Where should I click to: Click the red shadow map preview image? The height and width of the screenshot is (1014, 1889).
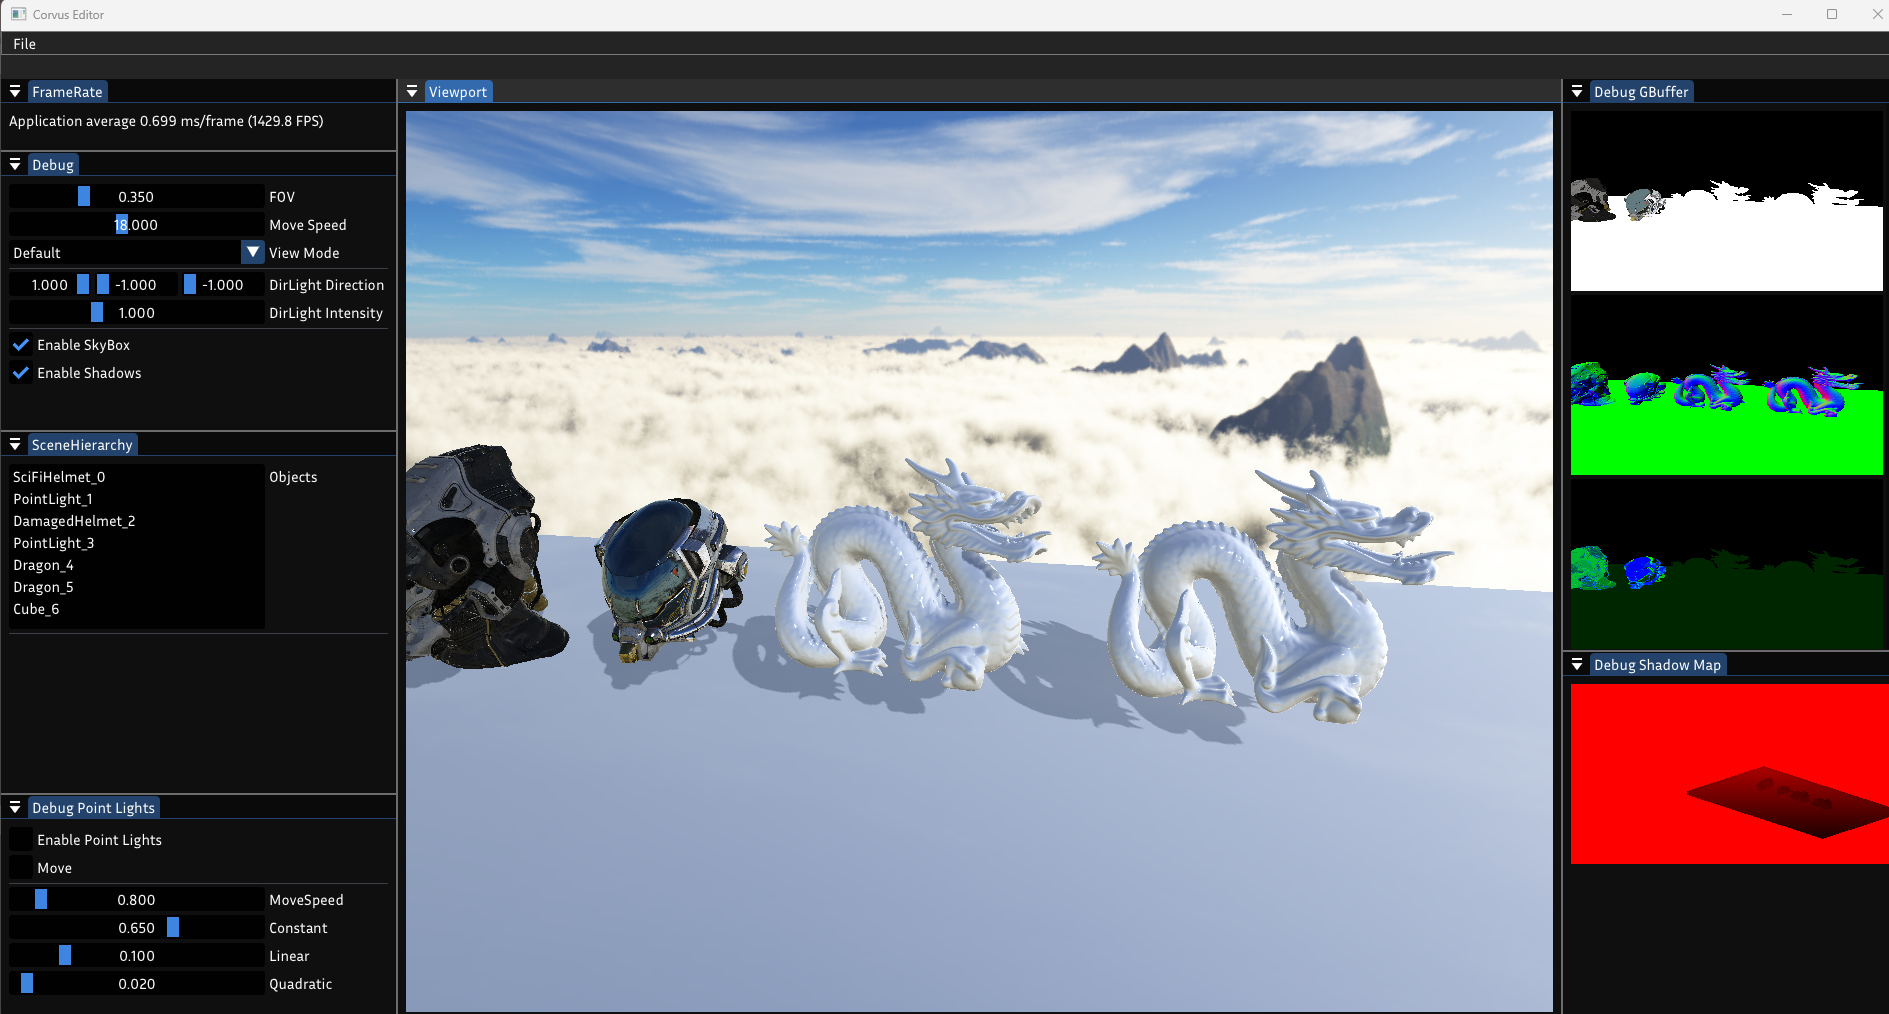pos(1728,774)
